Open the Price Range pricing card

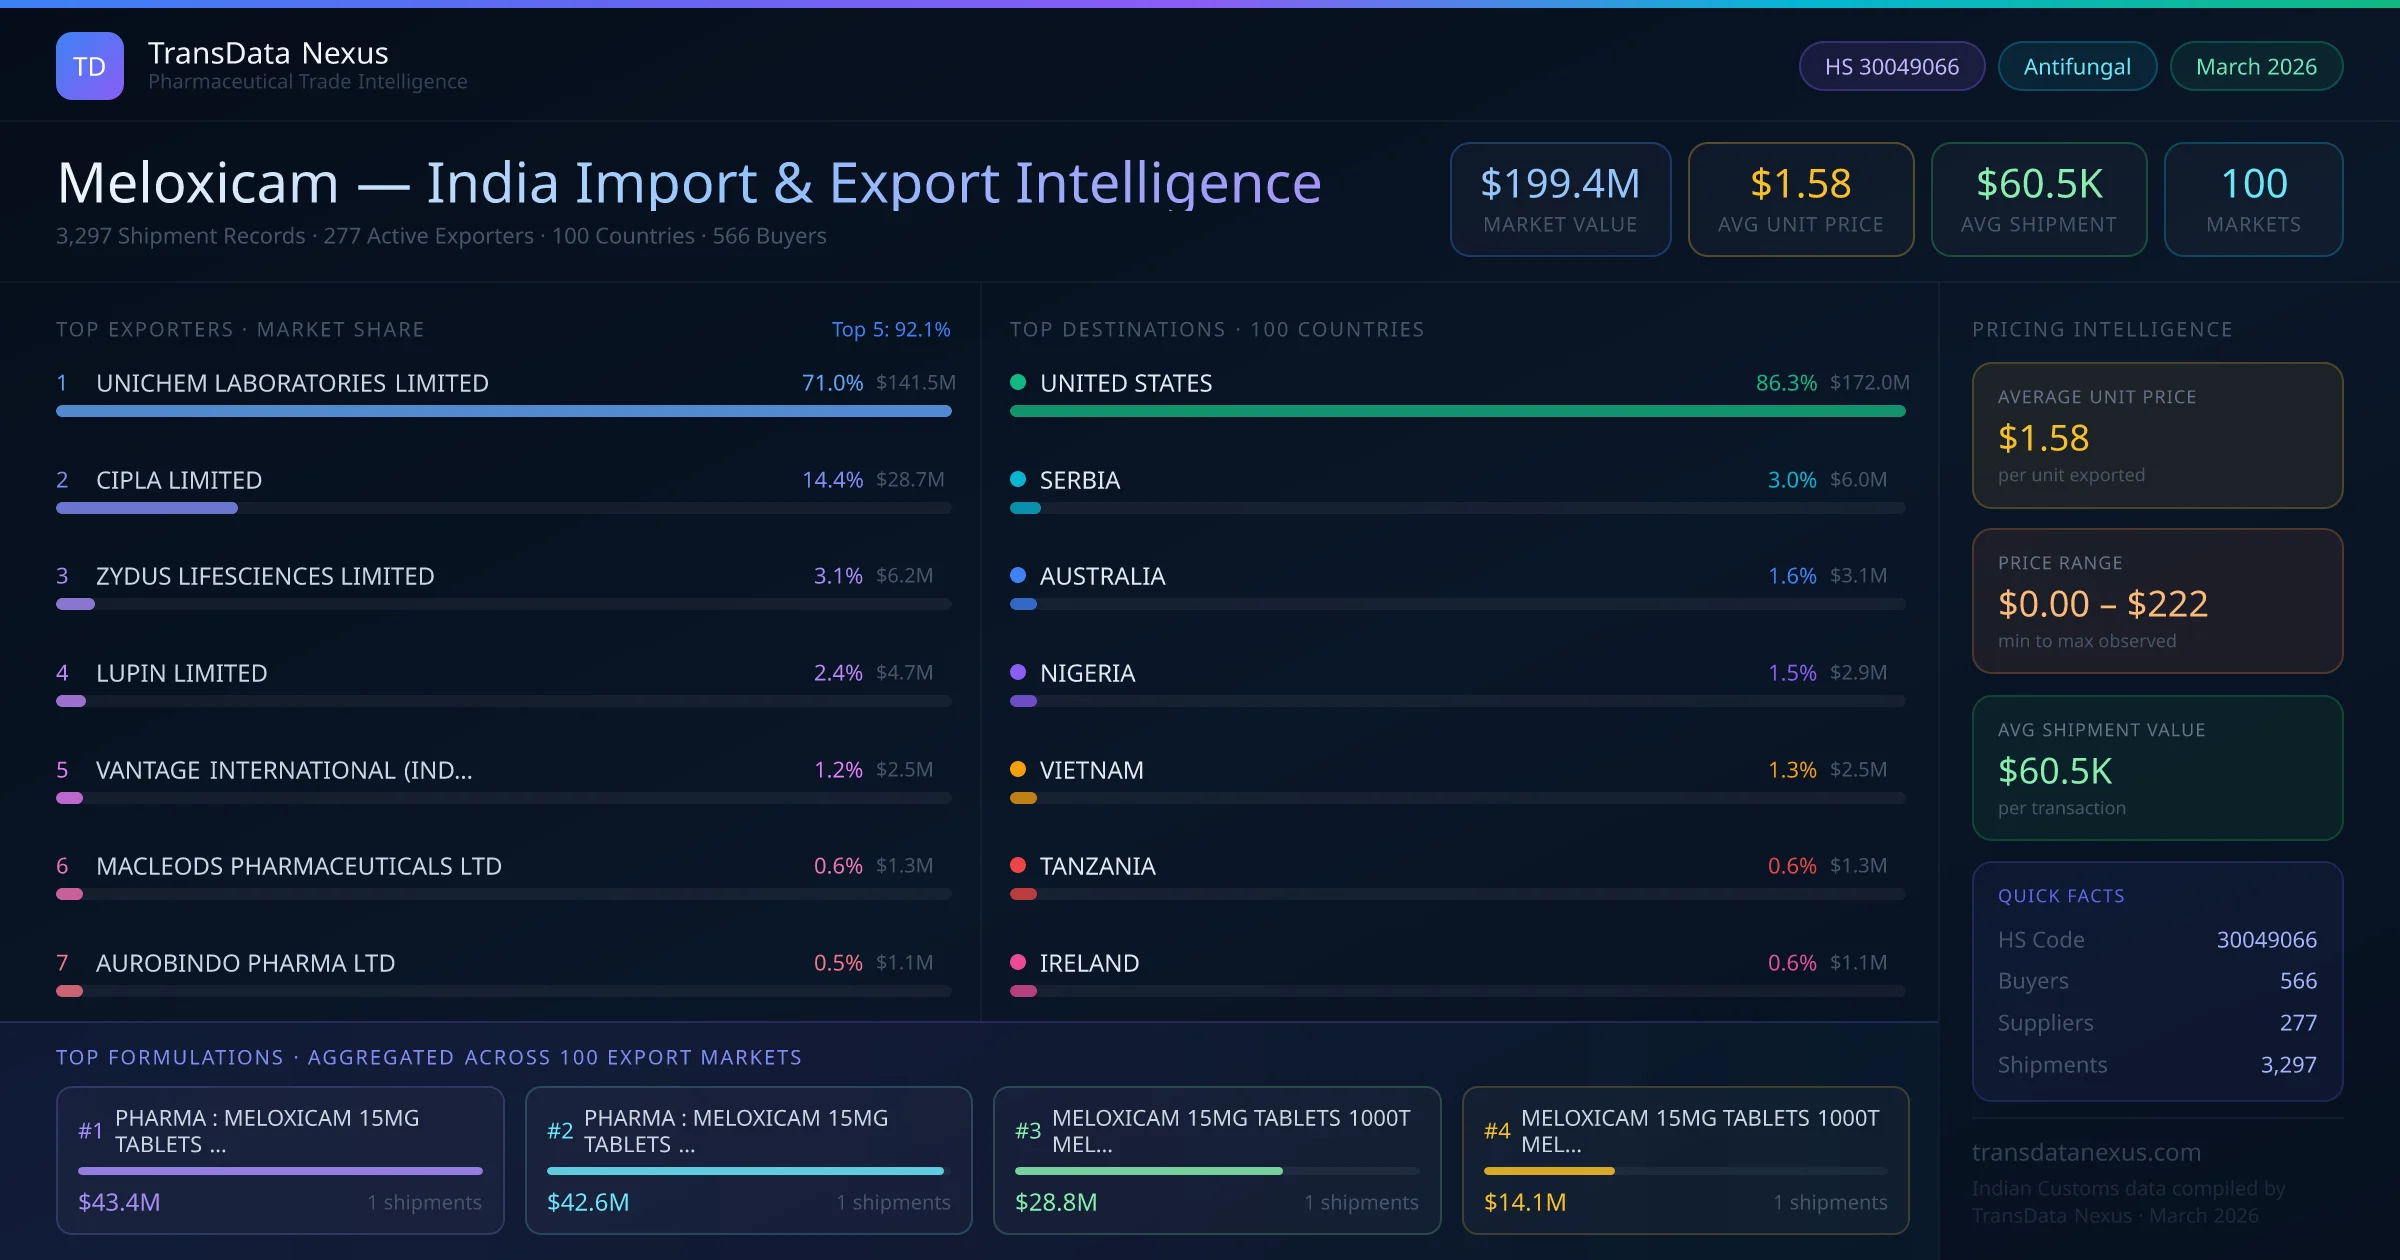pos(2156,601)
